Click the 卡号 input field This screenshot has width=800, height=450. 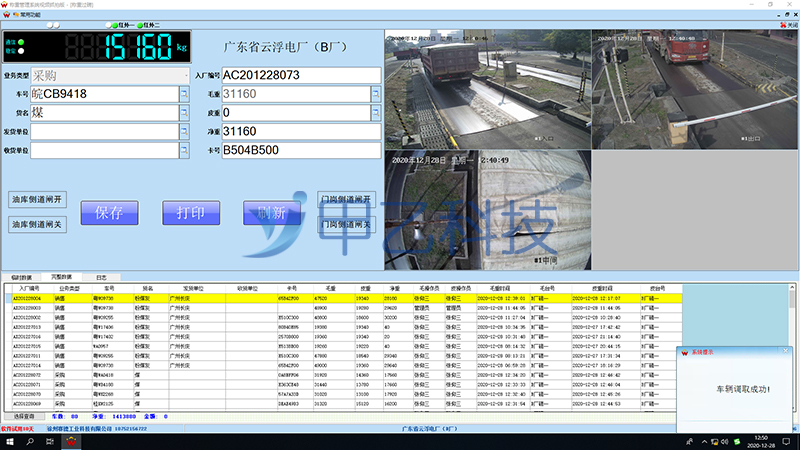[x=300, y=151]
